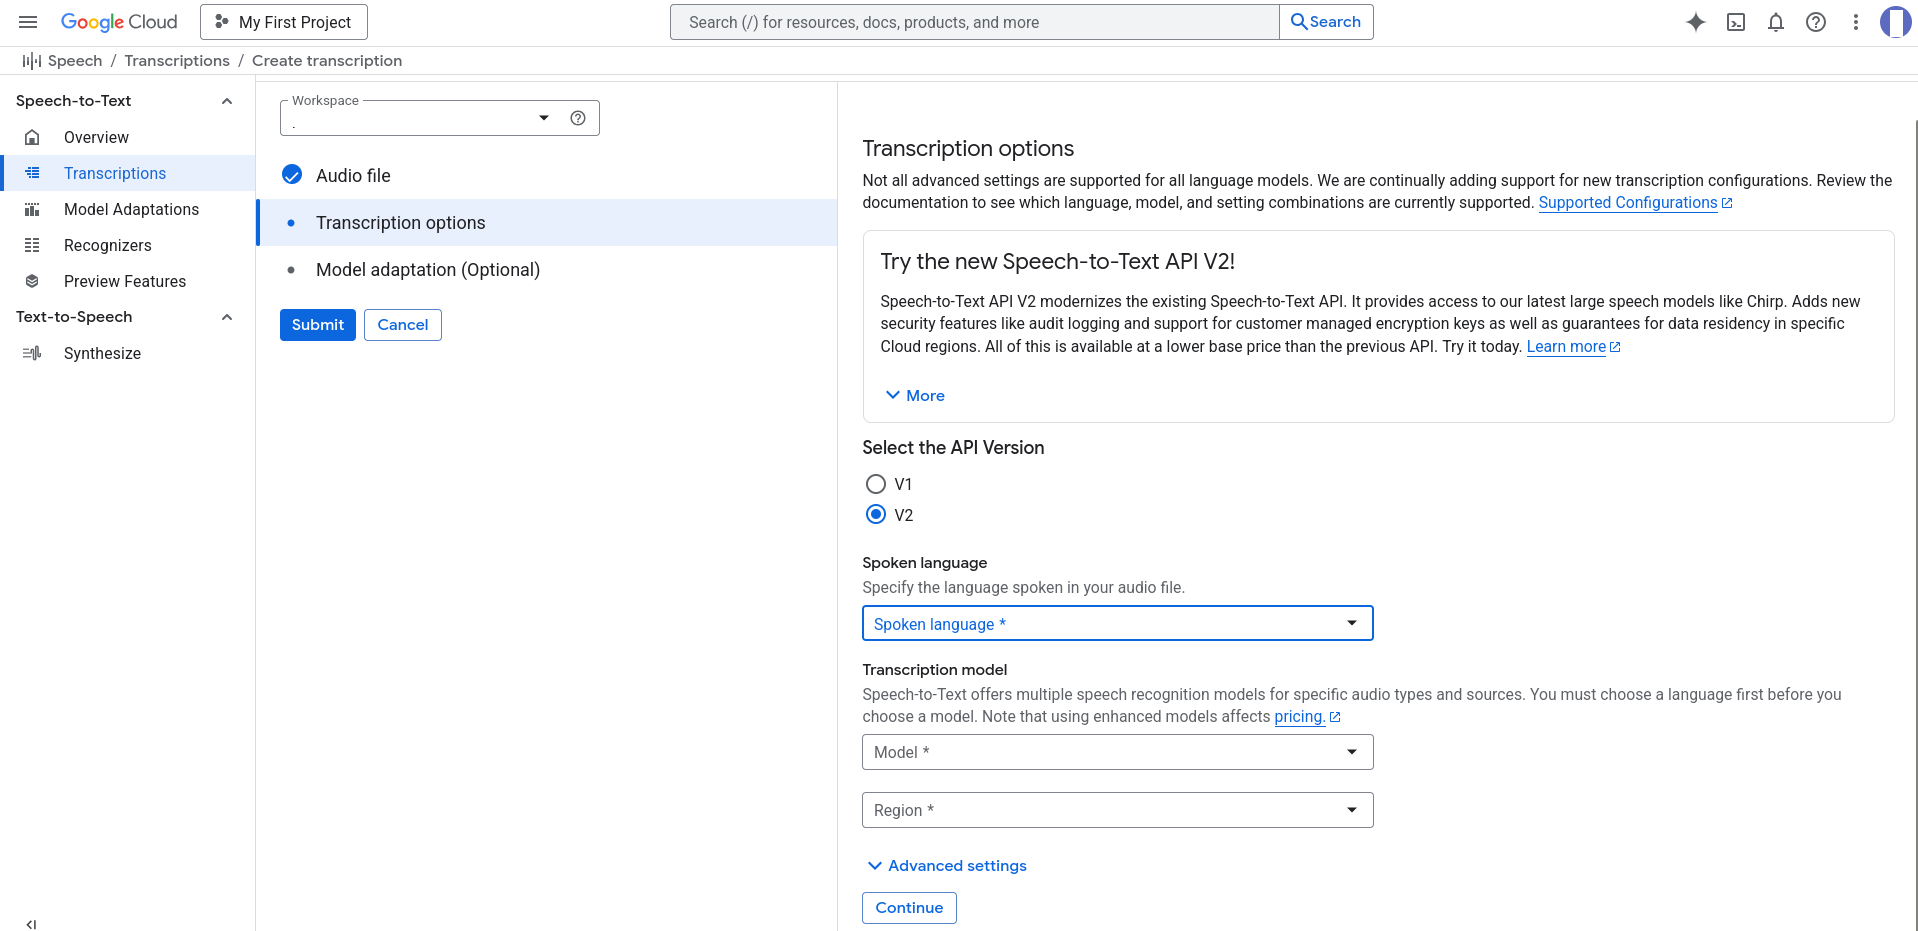Open Gemini AI assistant sparkle icon

tap(1695, 22)
